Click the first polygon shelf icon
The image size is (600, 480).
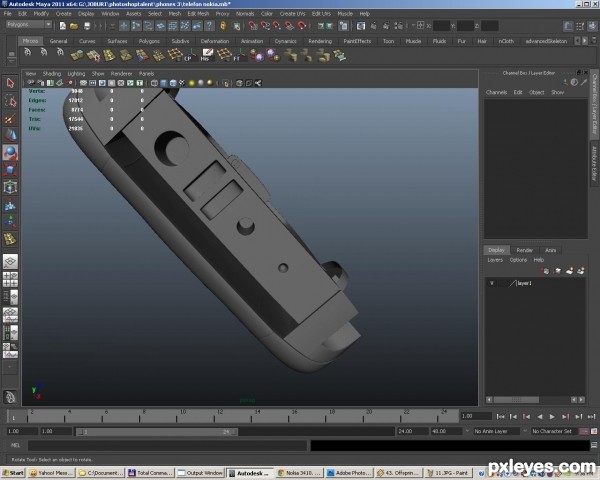point(77,56)
